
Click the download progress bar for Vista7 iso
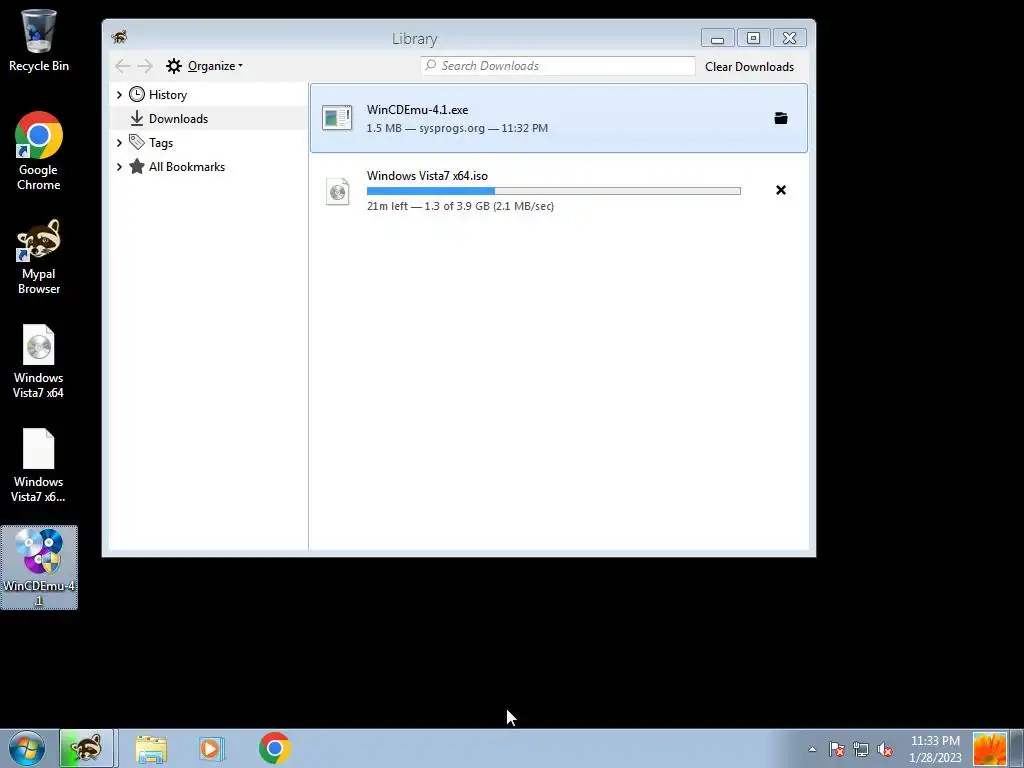tap(554, 191)
